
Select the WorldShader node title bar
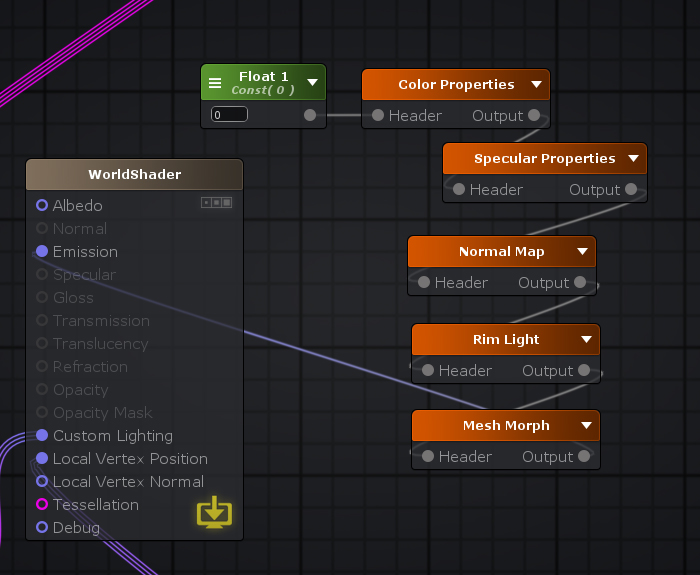click(x=134, y=175)
